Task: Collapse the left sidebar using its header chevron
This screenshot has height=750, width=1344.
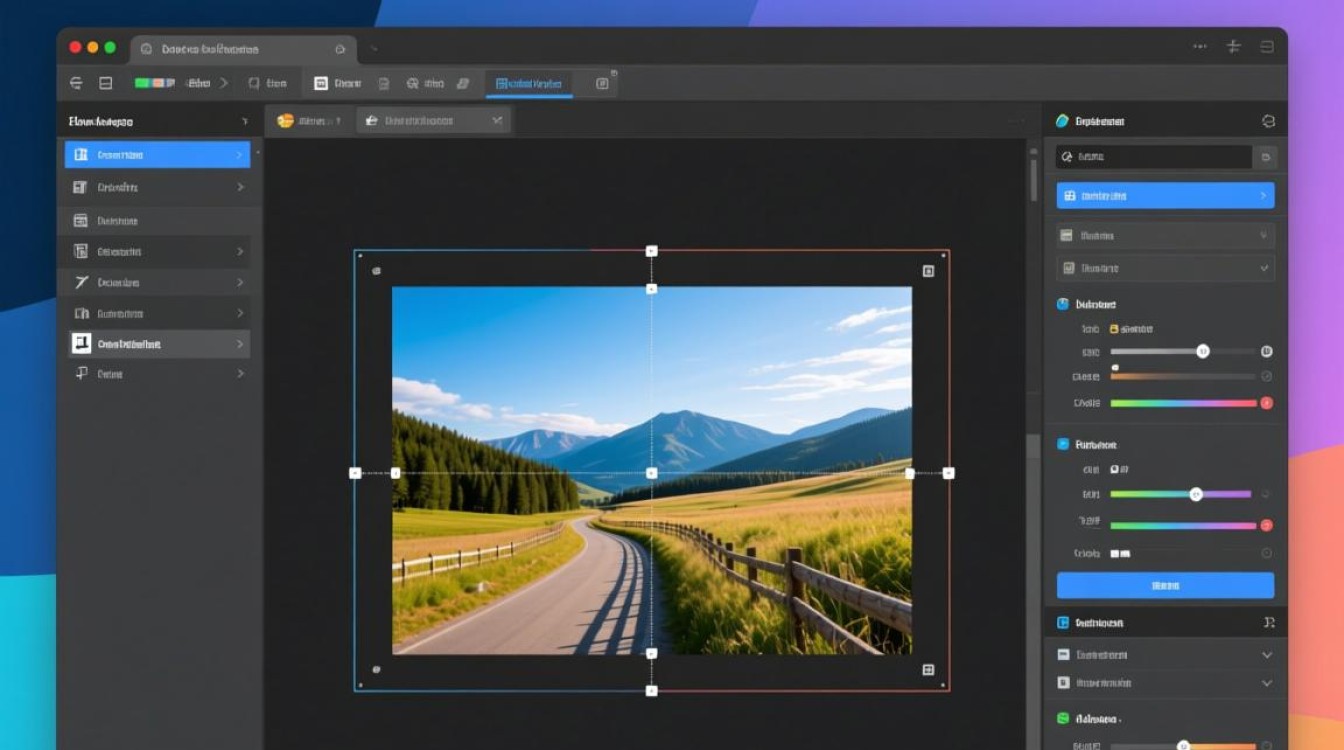Action: click(x=245, y=122)
